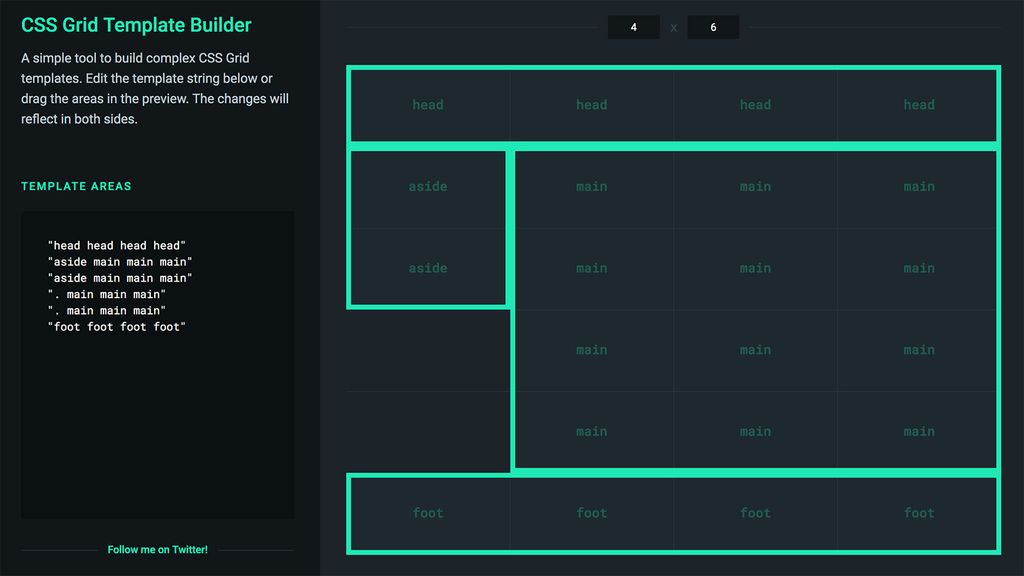
Task: Open the Follow me on Twitter link
Action: 158,549
